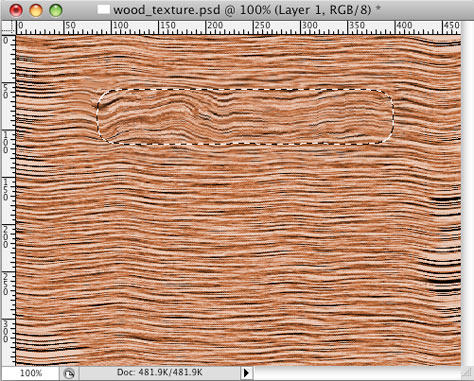Click the Doc: 481.9K/481.9K info readout
This screenshot has height=381, width=474.
click(159, 372)
